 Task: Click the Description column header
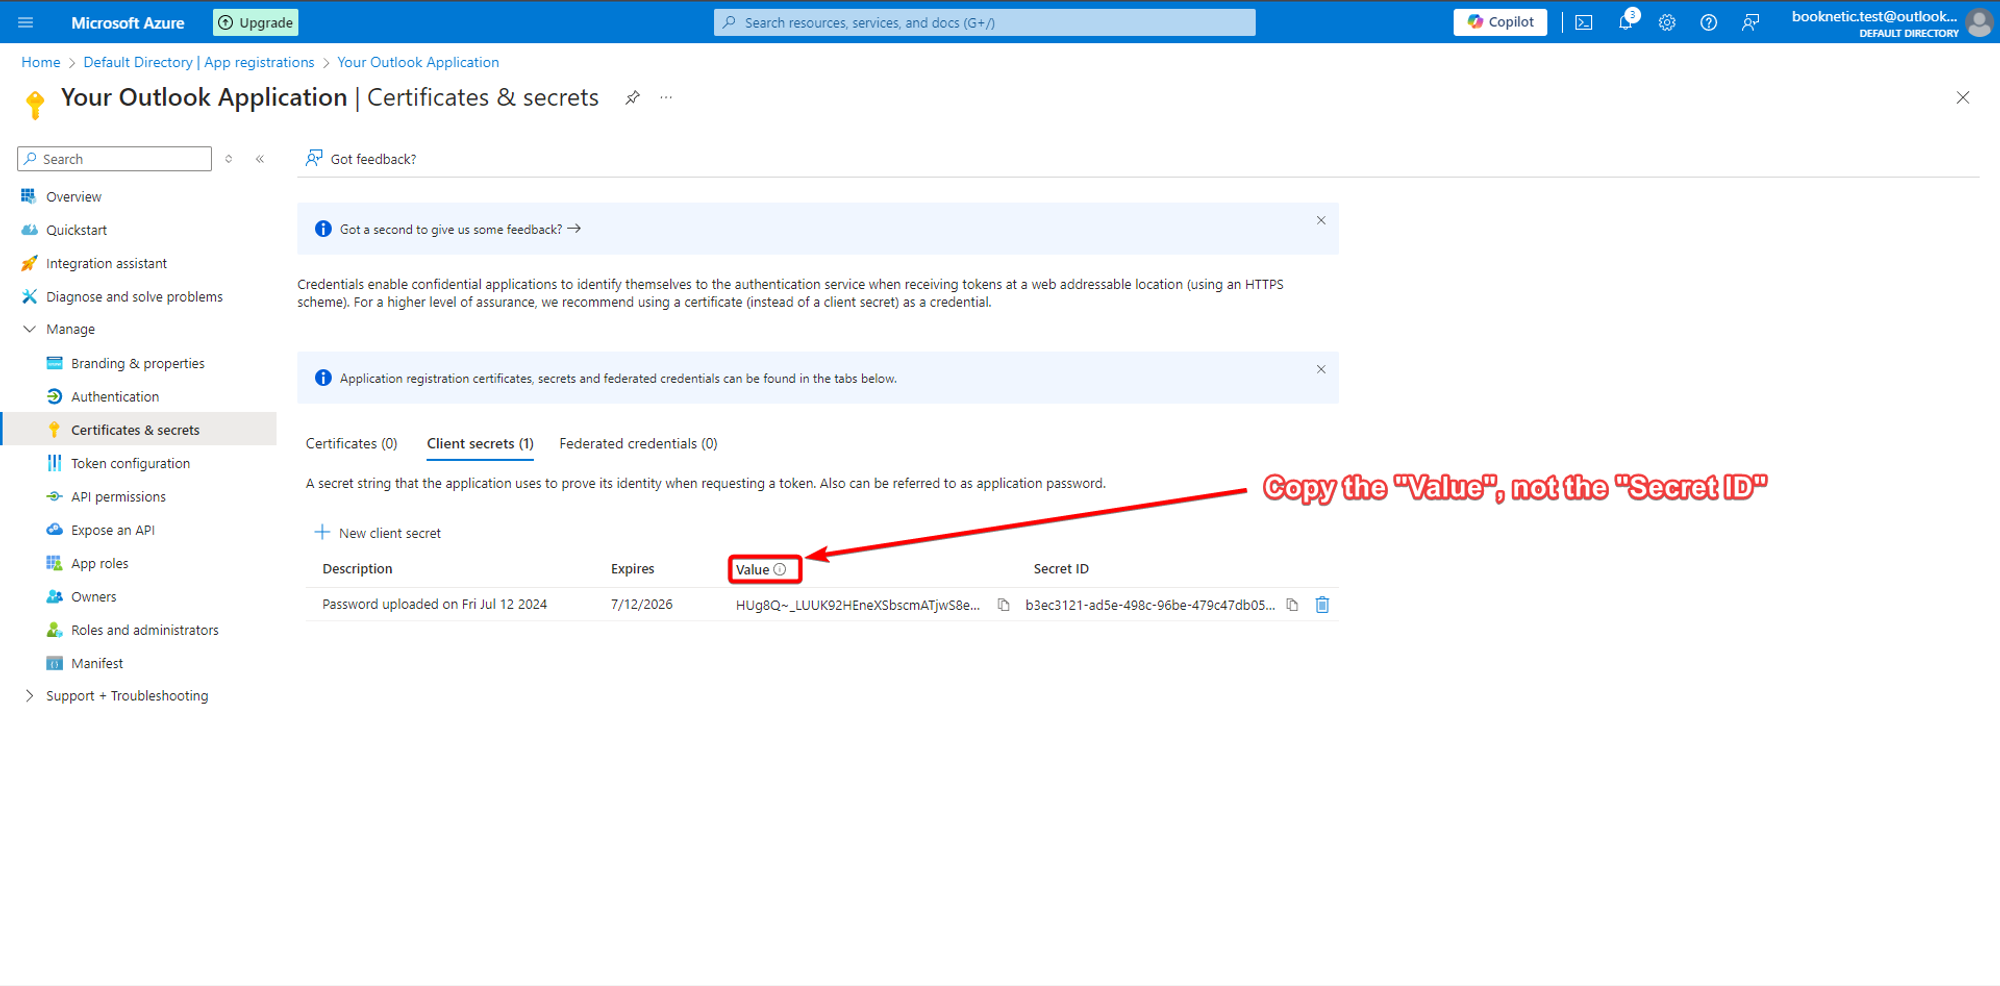click(x=357, y=569)
